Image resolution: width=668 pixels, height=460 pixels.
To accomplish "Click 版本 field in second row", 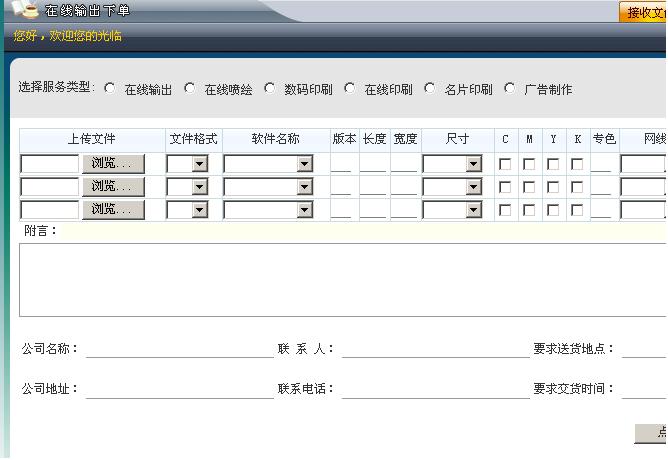I will click(341, 187).
